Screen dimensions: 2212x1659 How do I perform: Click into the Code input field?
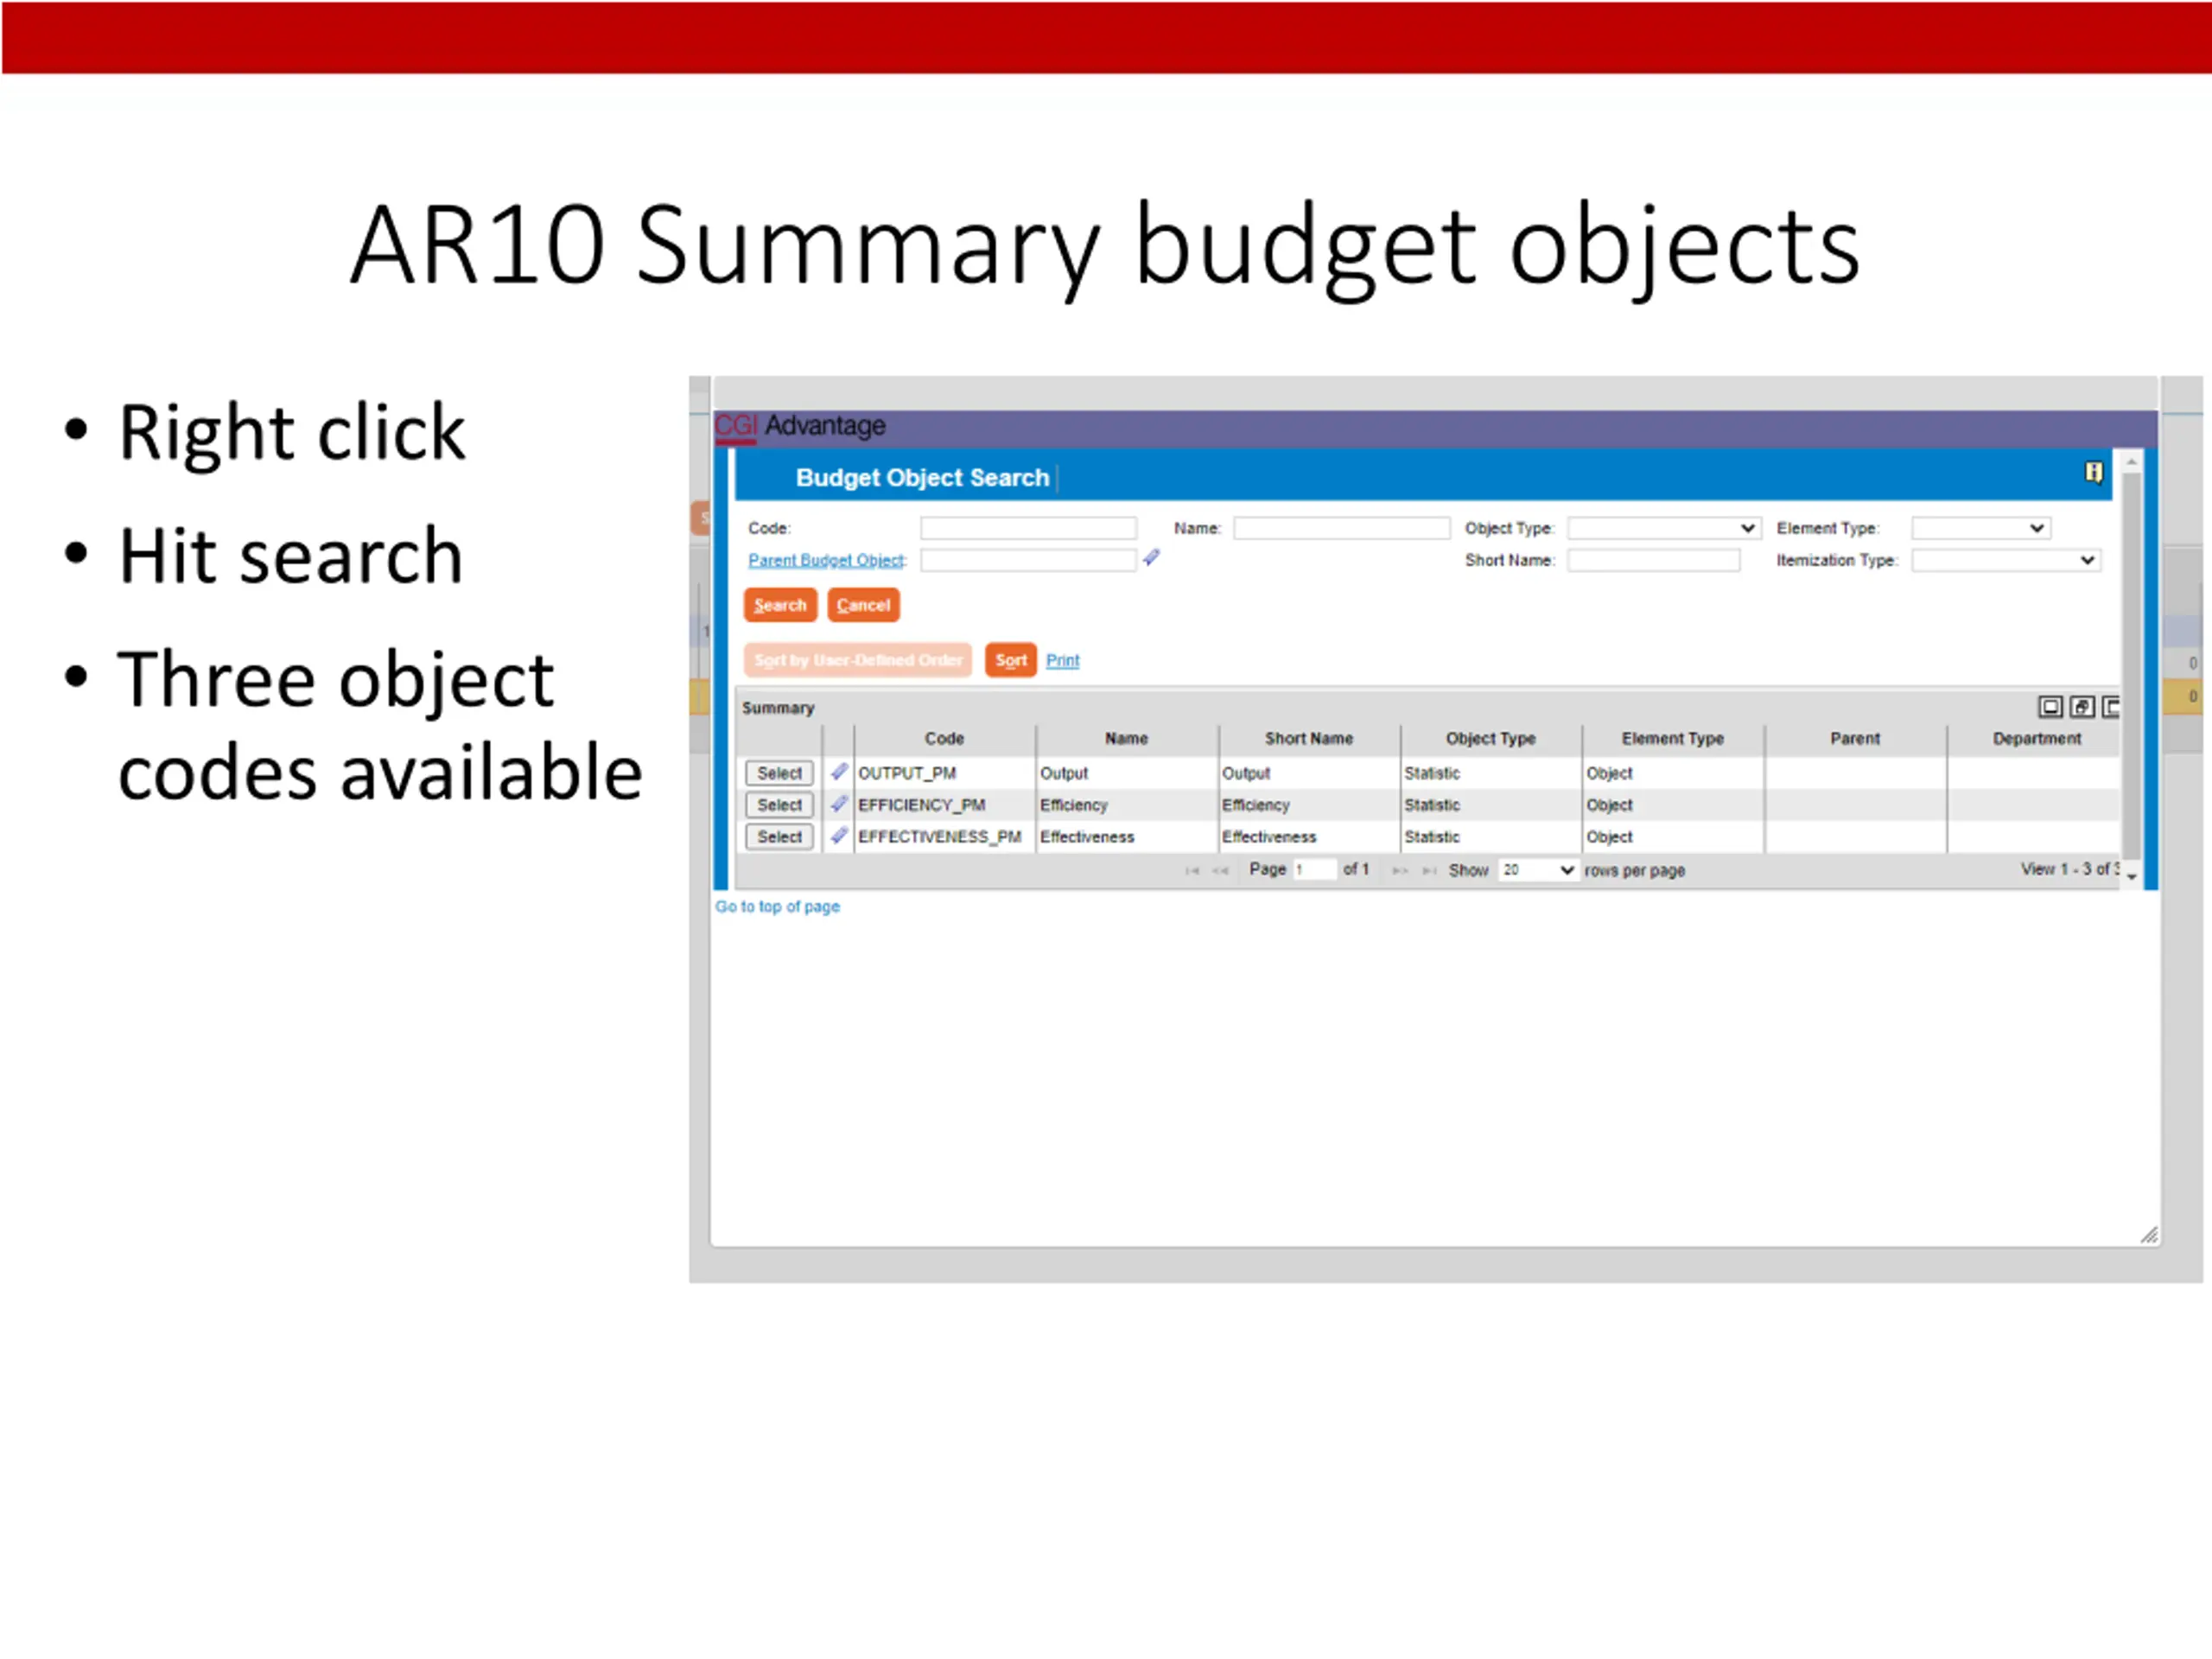[x=1028, y=528]
